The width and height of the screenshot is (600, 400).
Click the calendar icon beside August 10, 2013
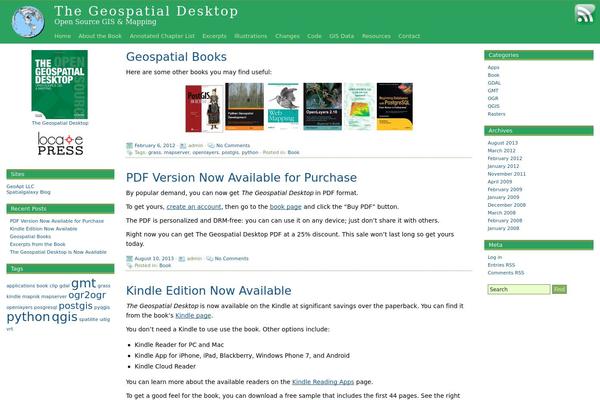click(x=129, y=259)
